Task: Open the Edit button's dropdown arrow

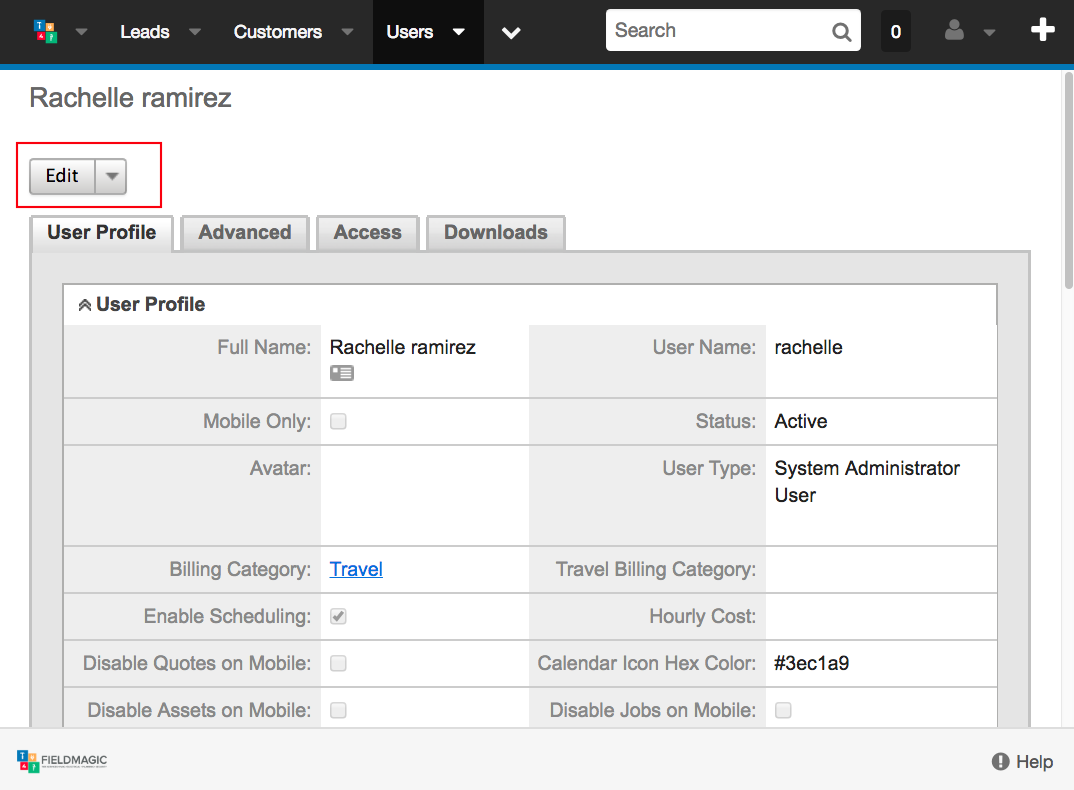Action: pyautogui.click(x=112, y=176)
